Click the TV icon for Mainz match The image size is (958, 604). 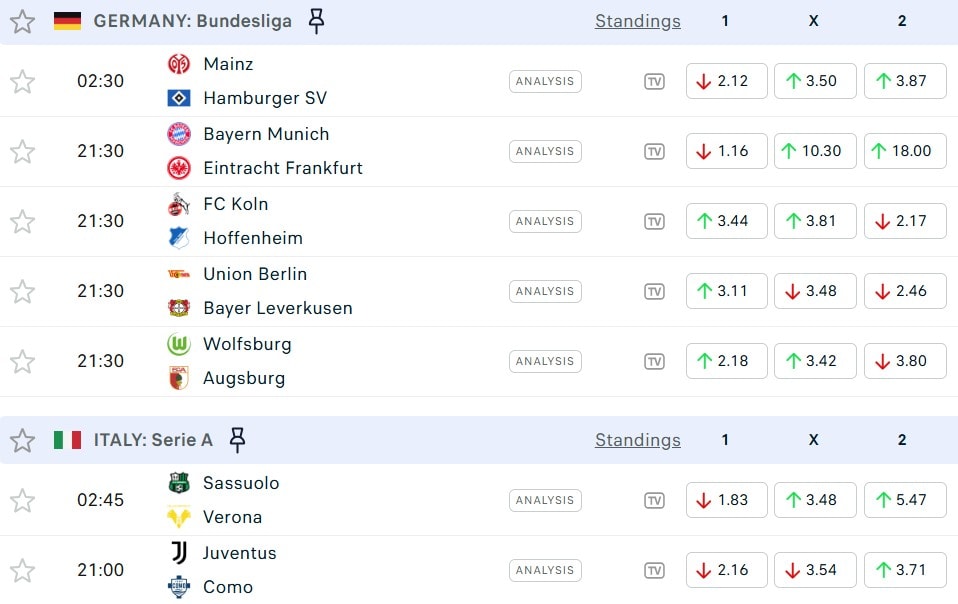(654, 81)
